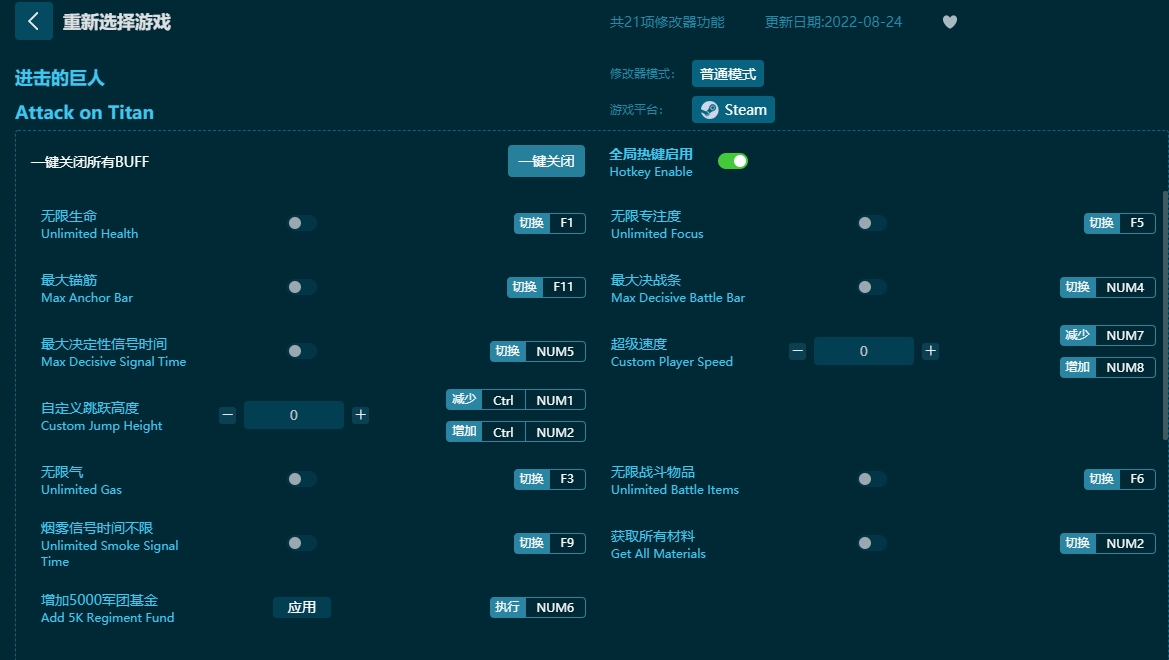
Task: Enable Max Anchor Bar toggle
Action: 302,287
